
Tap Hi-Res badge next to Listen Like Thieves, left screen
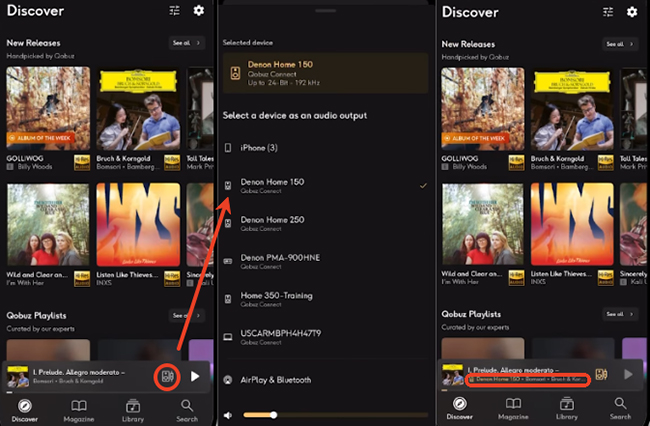click(172, 279)
